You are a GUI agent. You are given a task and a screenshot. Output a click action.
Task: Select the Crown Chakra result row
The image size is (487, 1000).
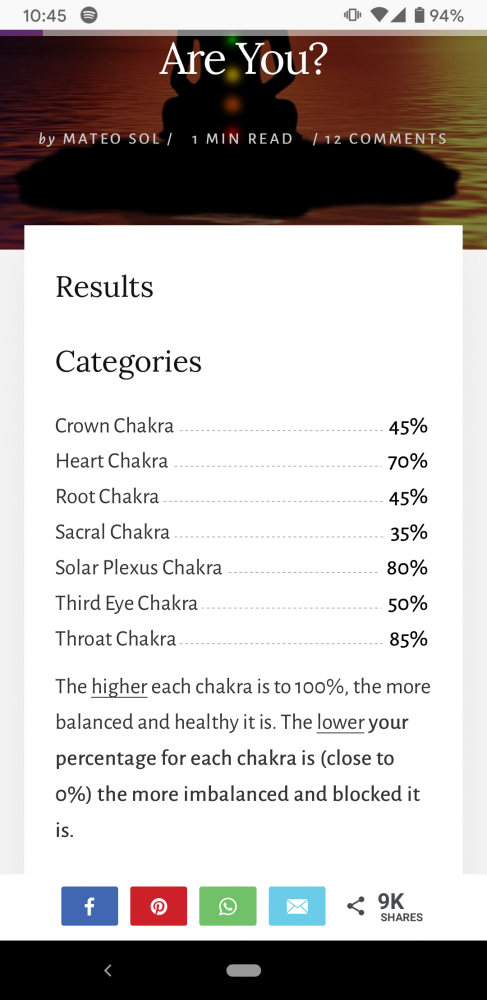point(242,425)
